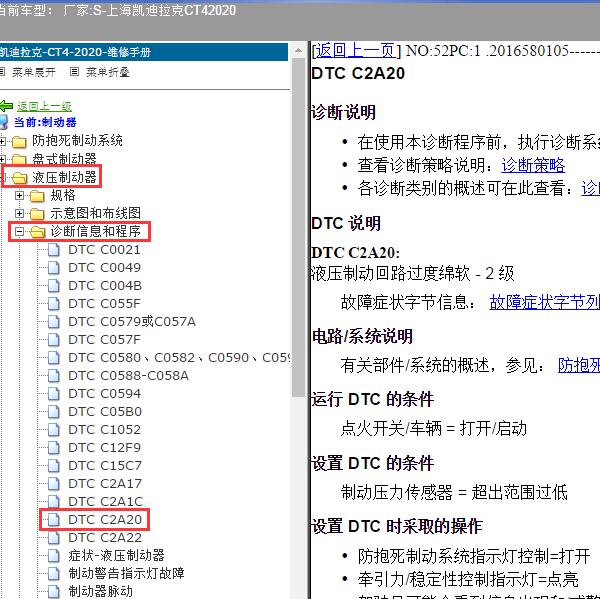Image resolution: width=600 pixels, height=599 pixels.
Task: Click the 返回上一页 link
Action: pyautogui.click(x=355, y=51)
